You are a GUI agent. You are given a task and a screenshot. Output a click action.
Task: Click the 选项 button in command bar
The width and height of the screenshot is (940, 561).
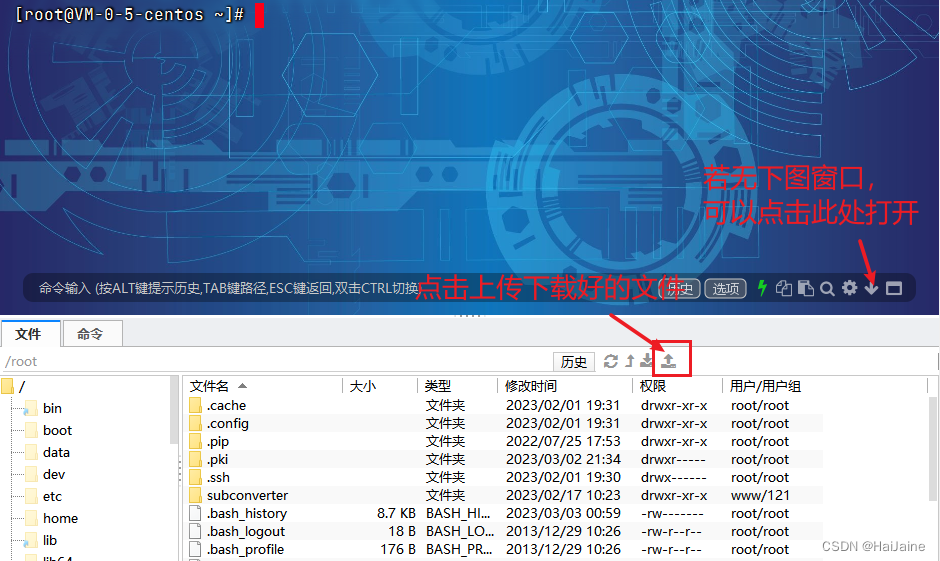point(725,289)
